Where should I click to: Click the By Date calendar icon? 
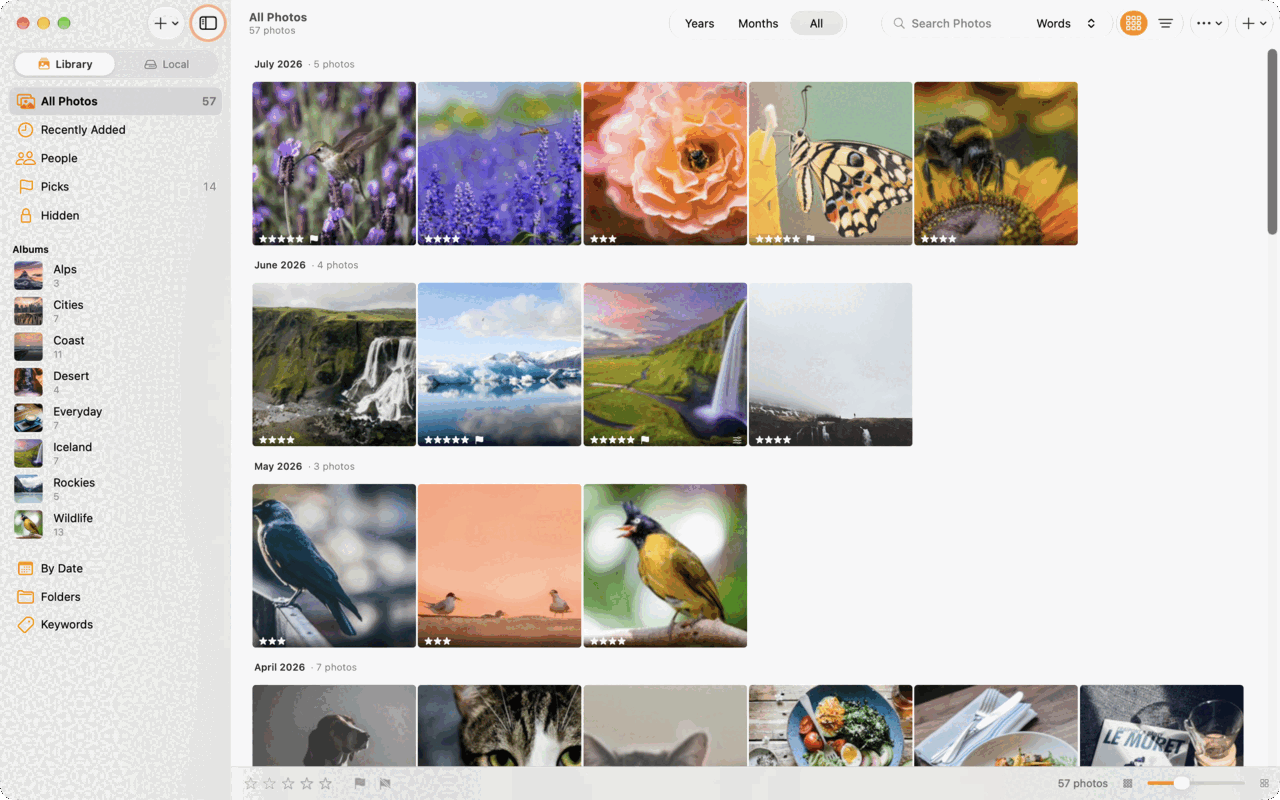pos(26,568)
